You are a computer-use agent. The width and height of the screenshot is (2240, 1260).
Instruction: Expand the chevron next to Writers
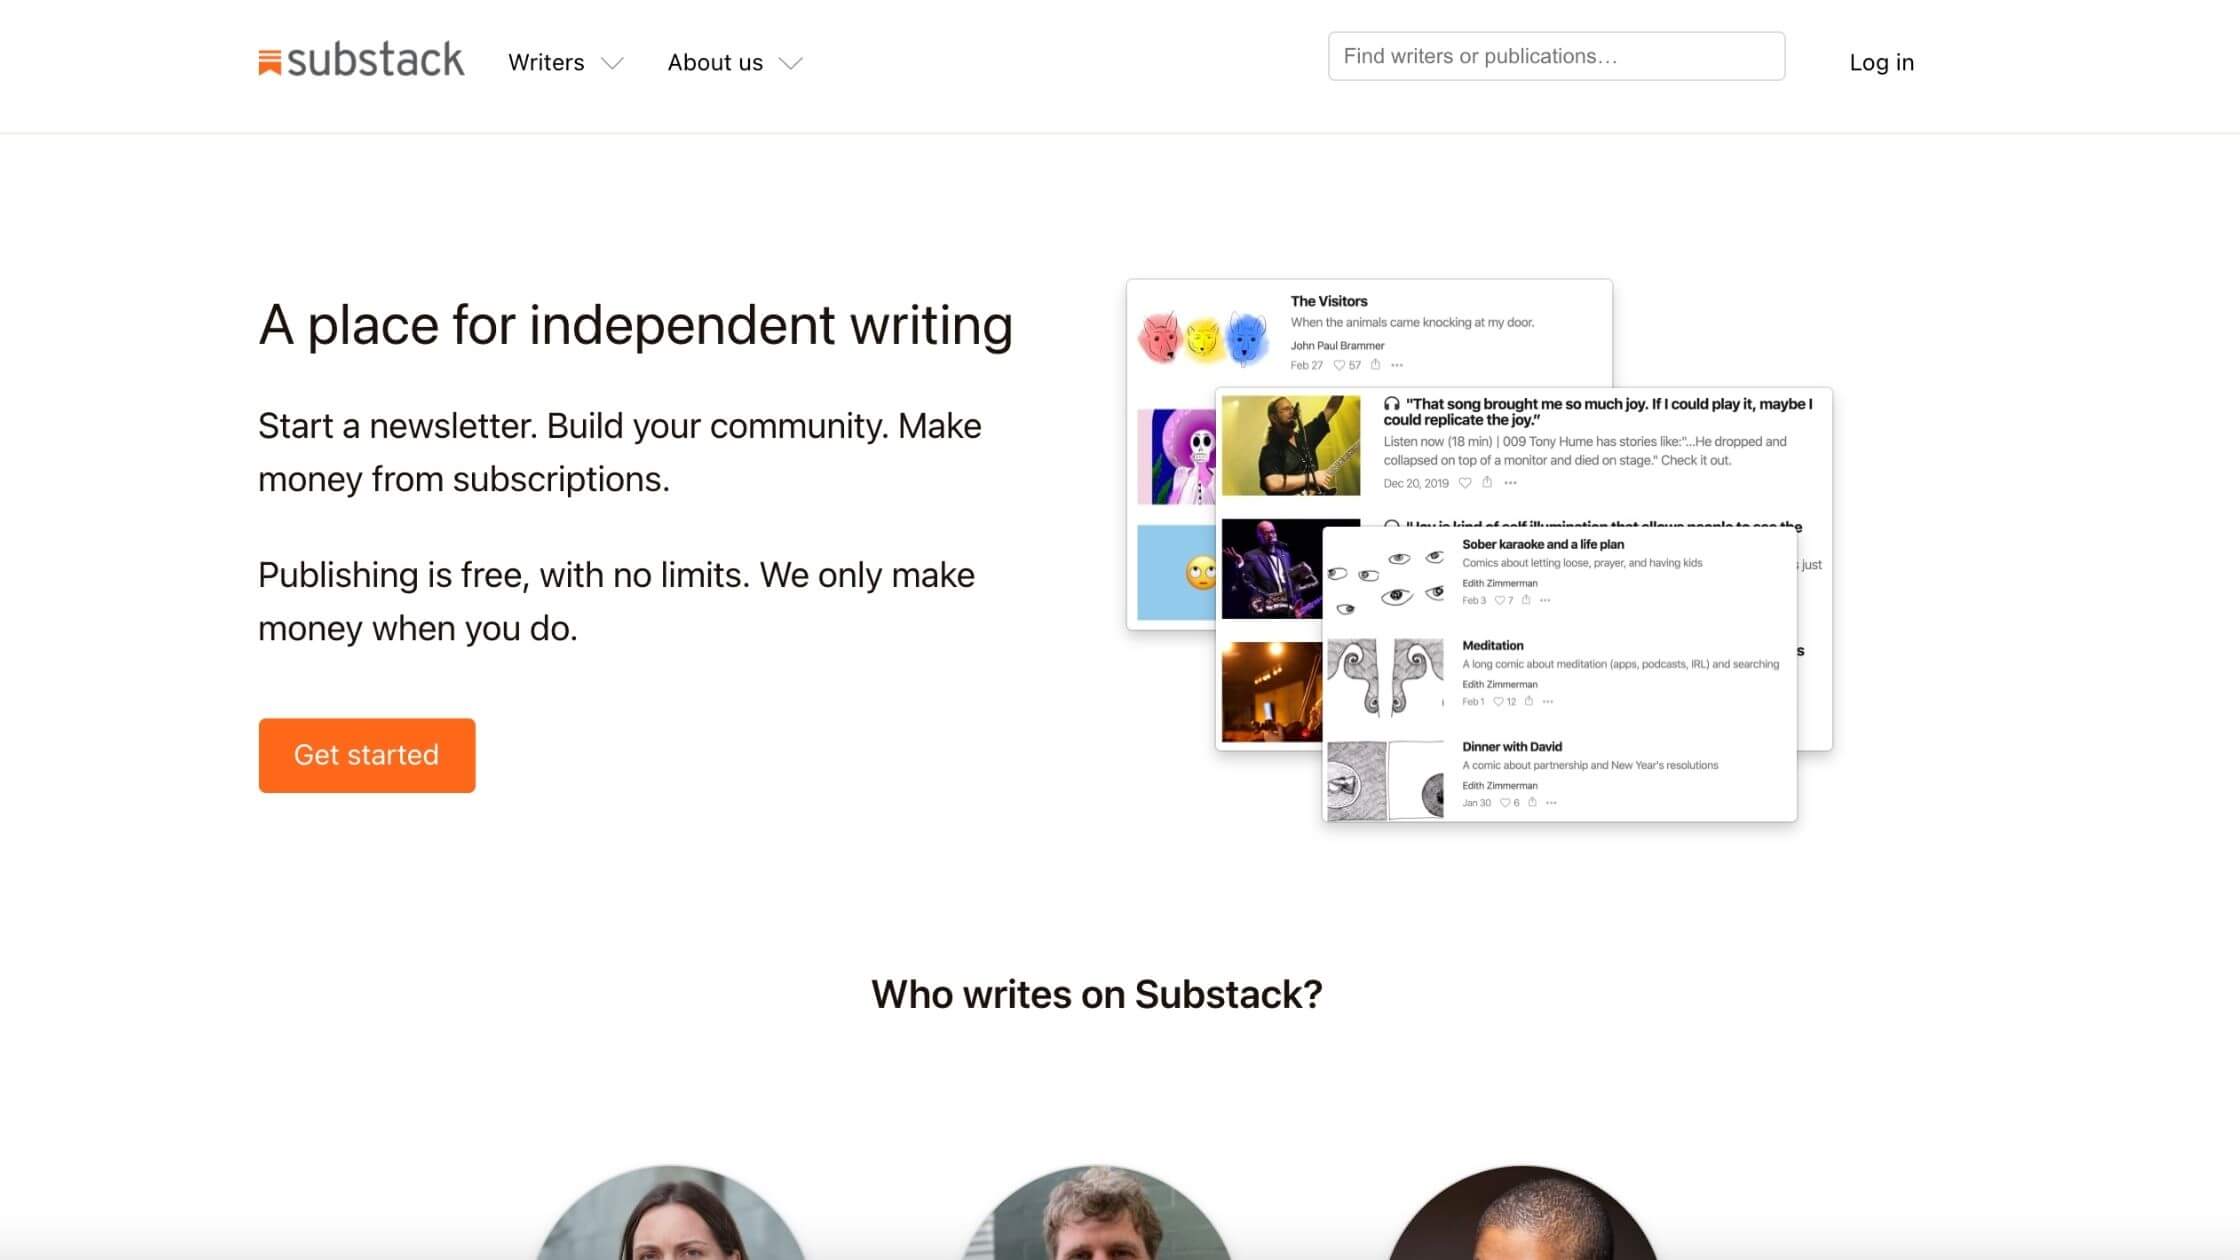pyautogui.click(x=612, y=63)
